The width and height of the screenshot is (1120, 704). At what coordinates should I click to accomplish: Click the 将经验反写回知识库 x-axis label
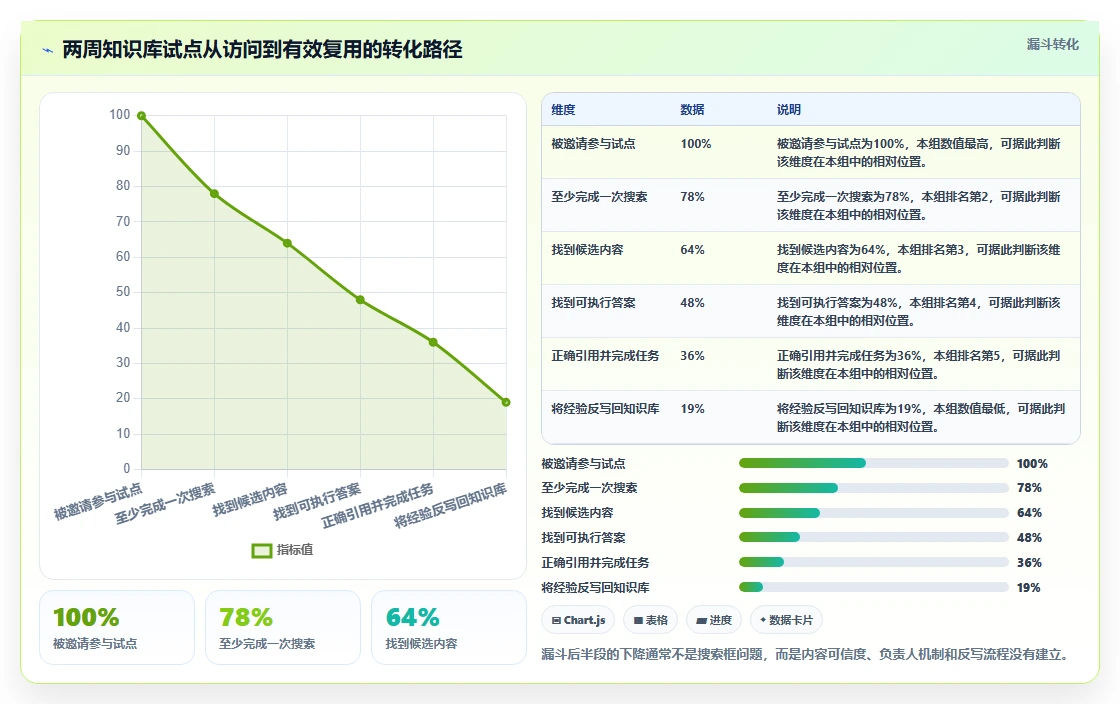tap(450, 505)
